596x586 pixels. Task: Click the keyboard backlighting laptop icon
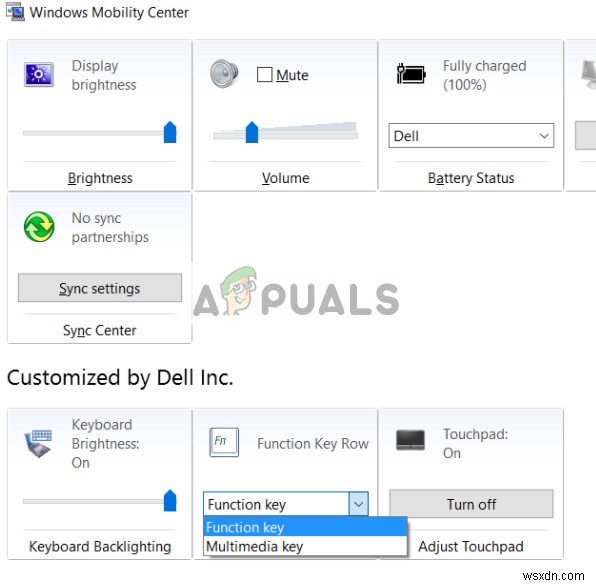38,443
